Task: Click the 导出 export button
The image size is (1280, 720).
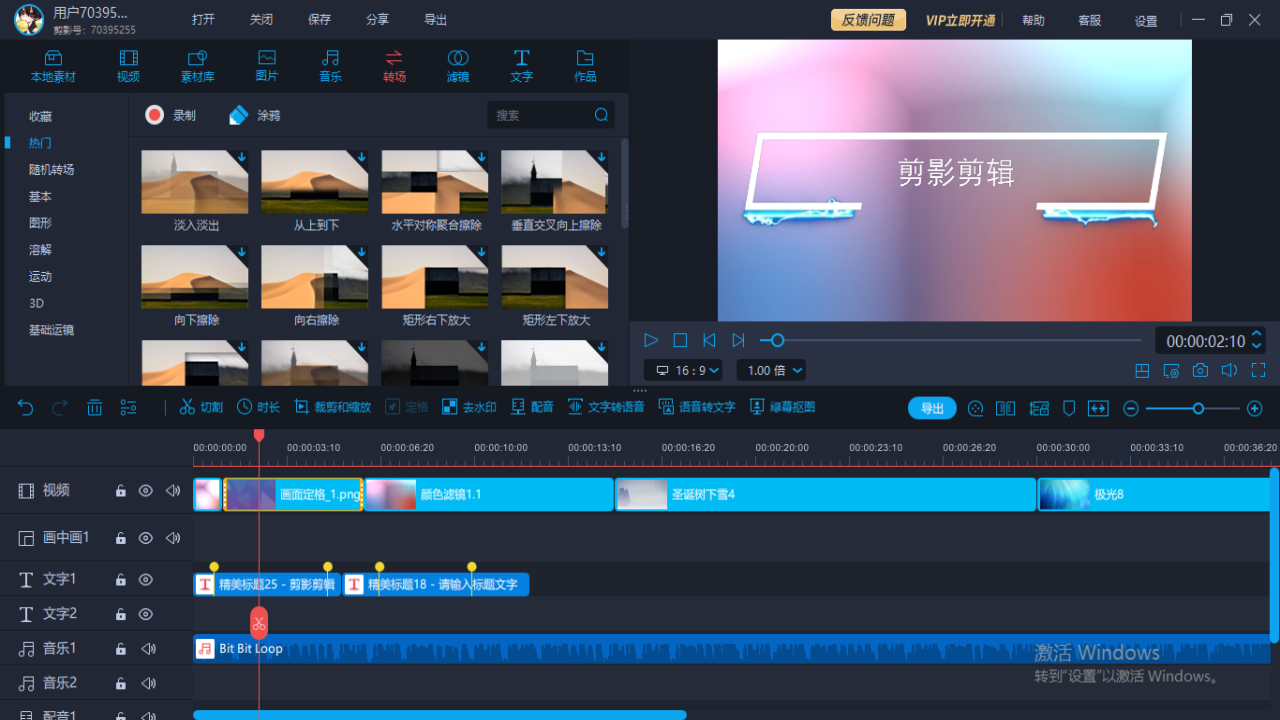Action: (x=931, y=407)
